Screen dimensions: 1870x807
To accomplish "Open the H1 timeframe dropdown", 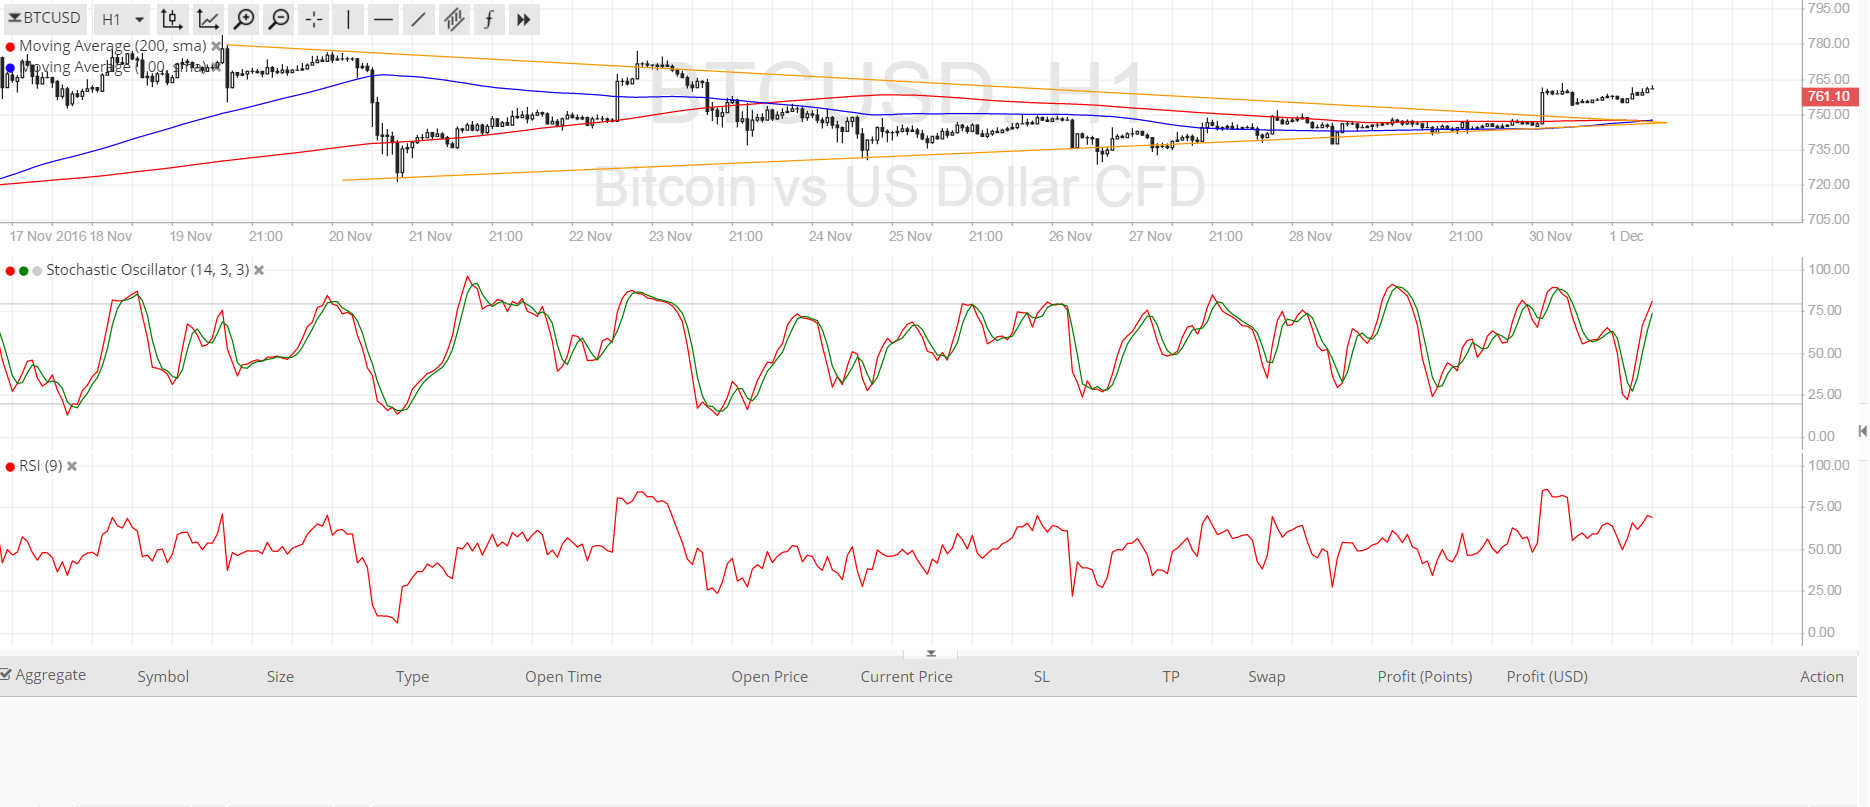I will click(123, 19).
